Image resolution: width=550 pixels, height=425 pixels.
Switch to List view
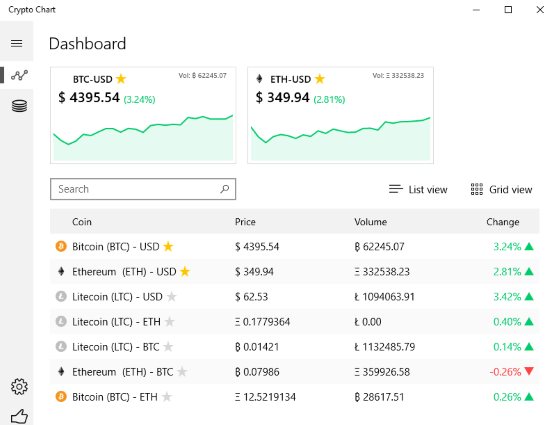pyautogui.click(x=418, y=189)
